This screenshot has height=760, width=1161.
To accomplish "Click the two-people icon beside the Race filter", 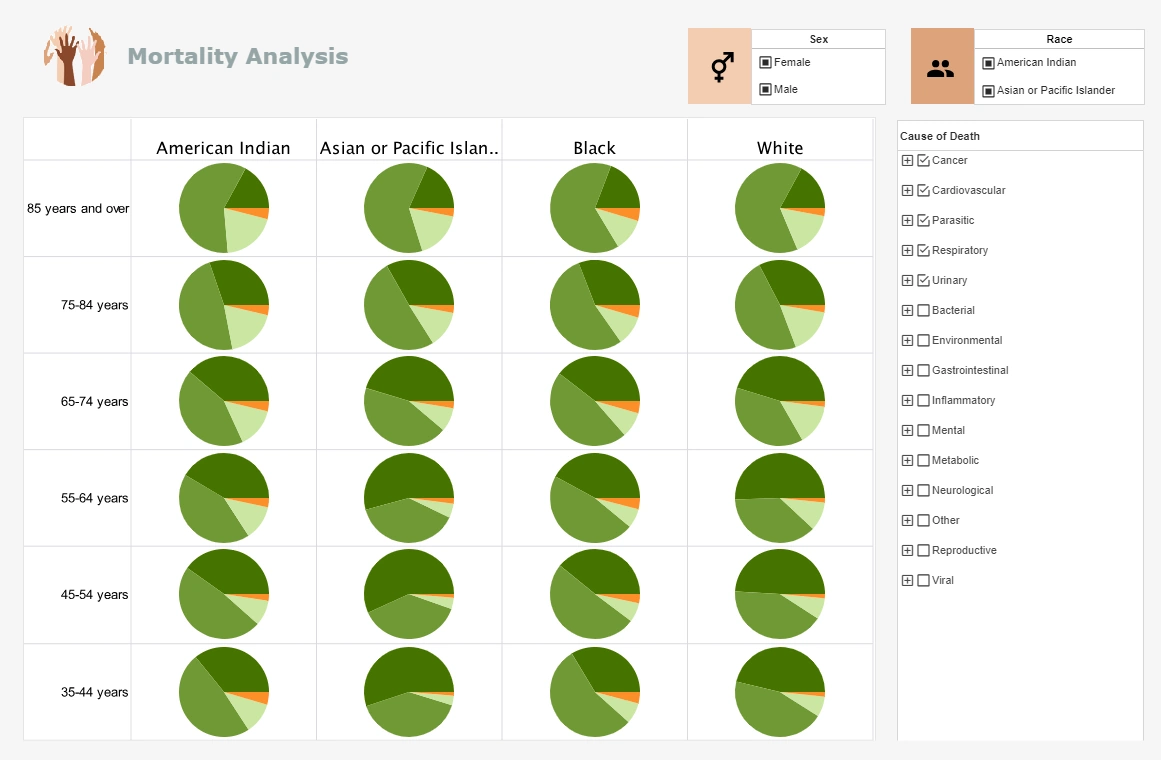I will click(941, 68).
